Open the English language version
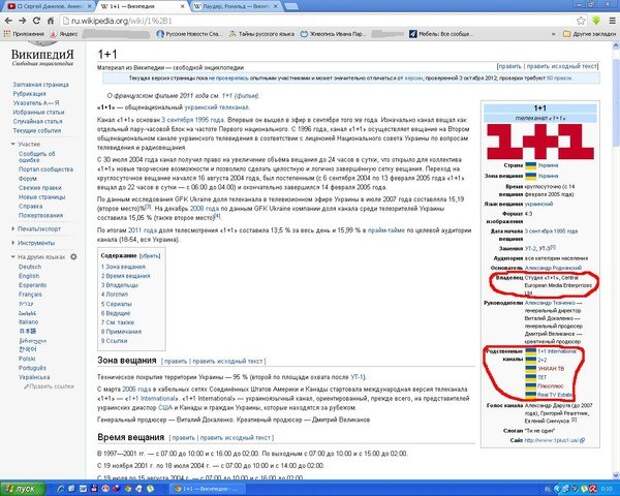Image resolution: width=620 pixels, height=496 pixels. [x=29, y=276]
